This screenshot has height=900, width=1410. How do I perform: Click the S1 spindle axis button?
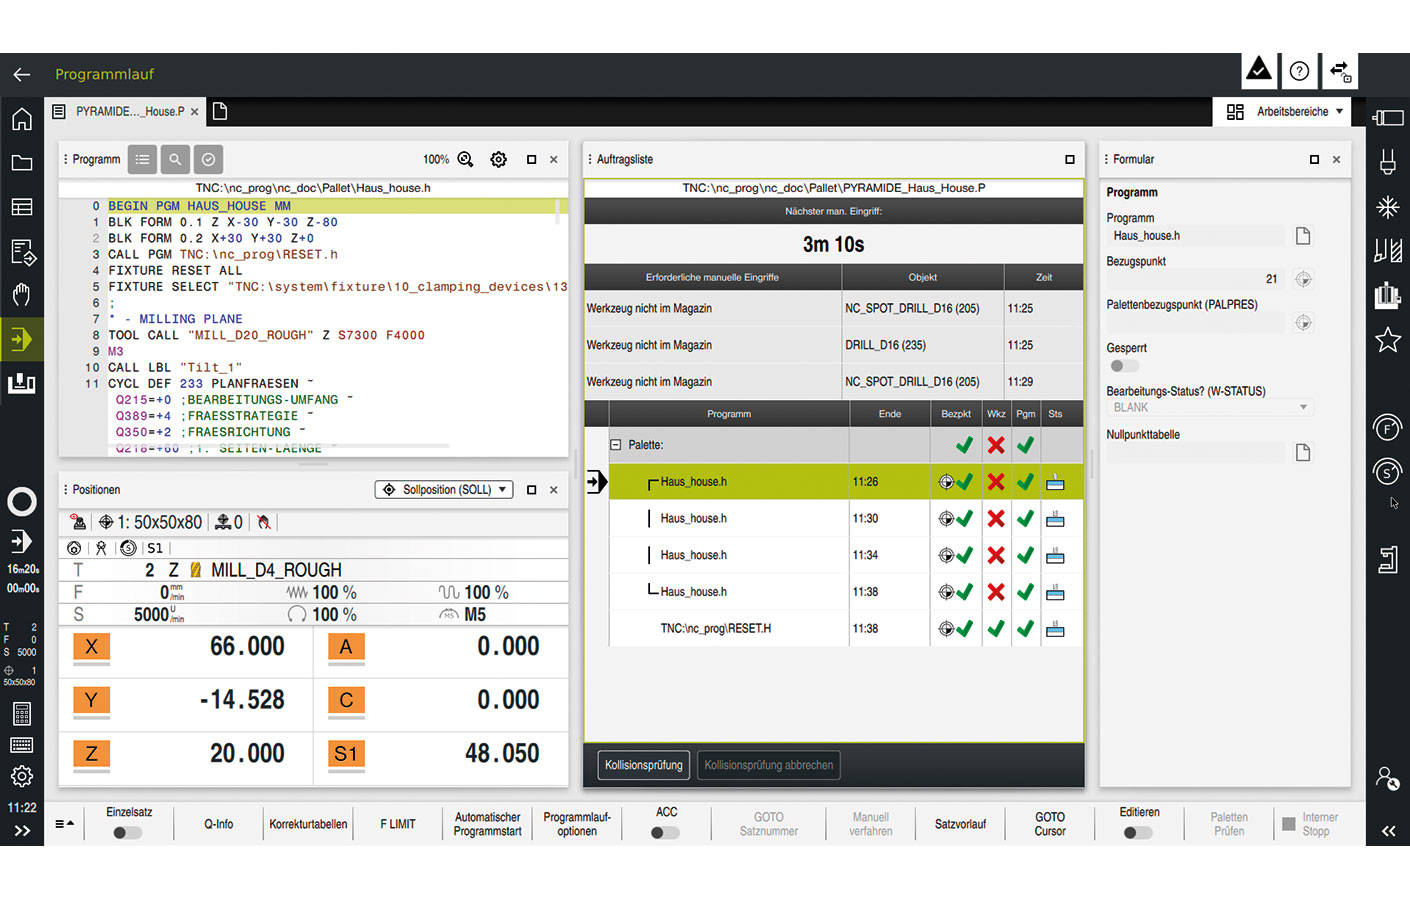point(346,754)
